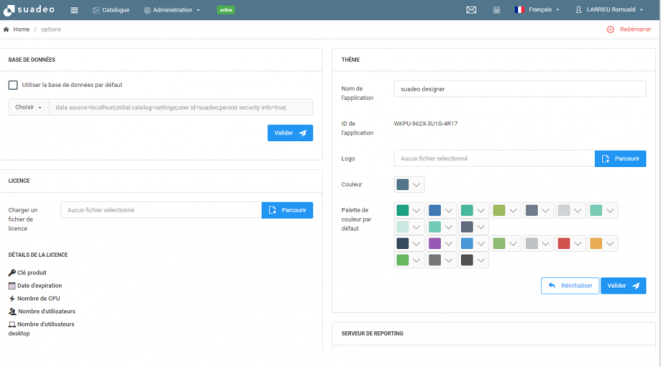Click the green online status badge

pyautogui.click(x=226, y=10)
